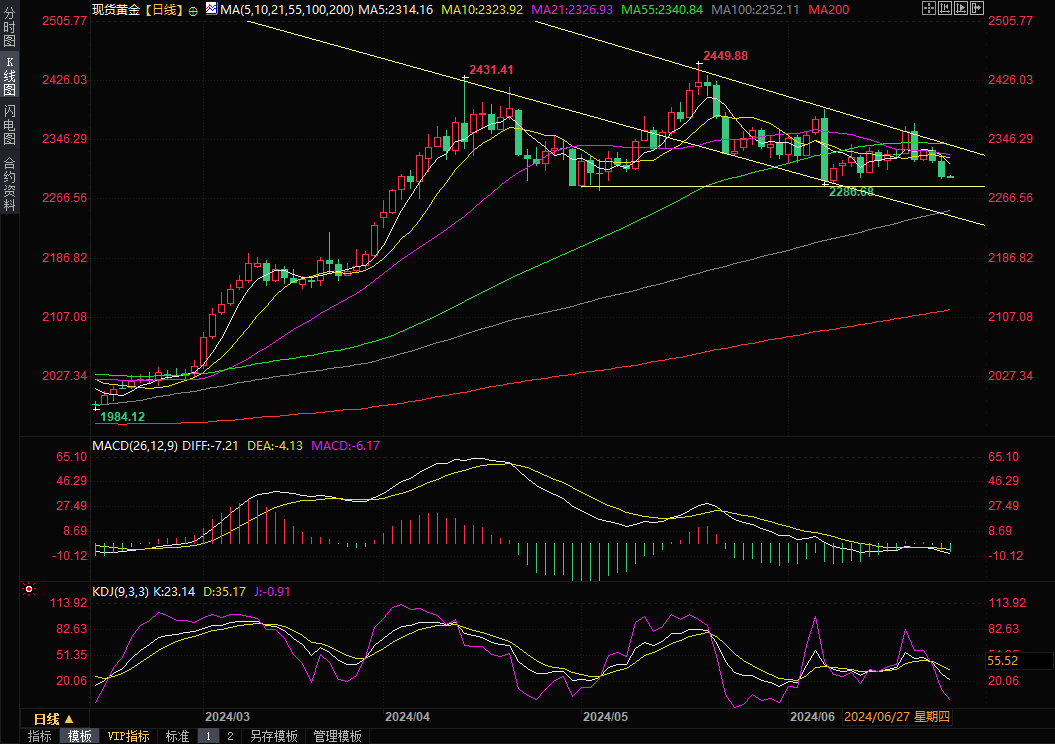Click 另存模板 to save template
The width and height of the screenshot is (1055, 744).
273,736
